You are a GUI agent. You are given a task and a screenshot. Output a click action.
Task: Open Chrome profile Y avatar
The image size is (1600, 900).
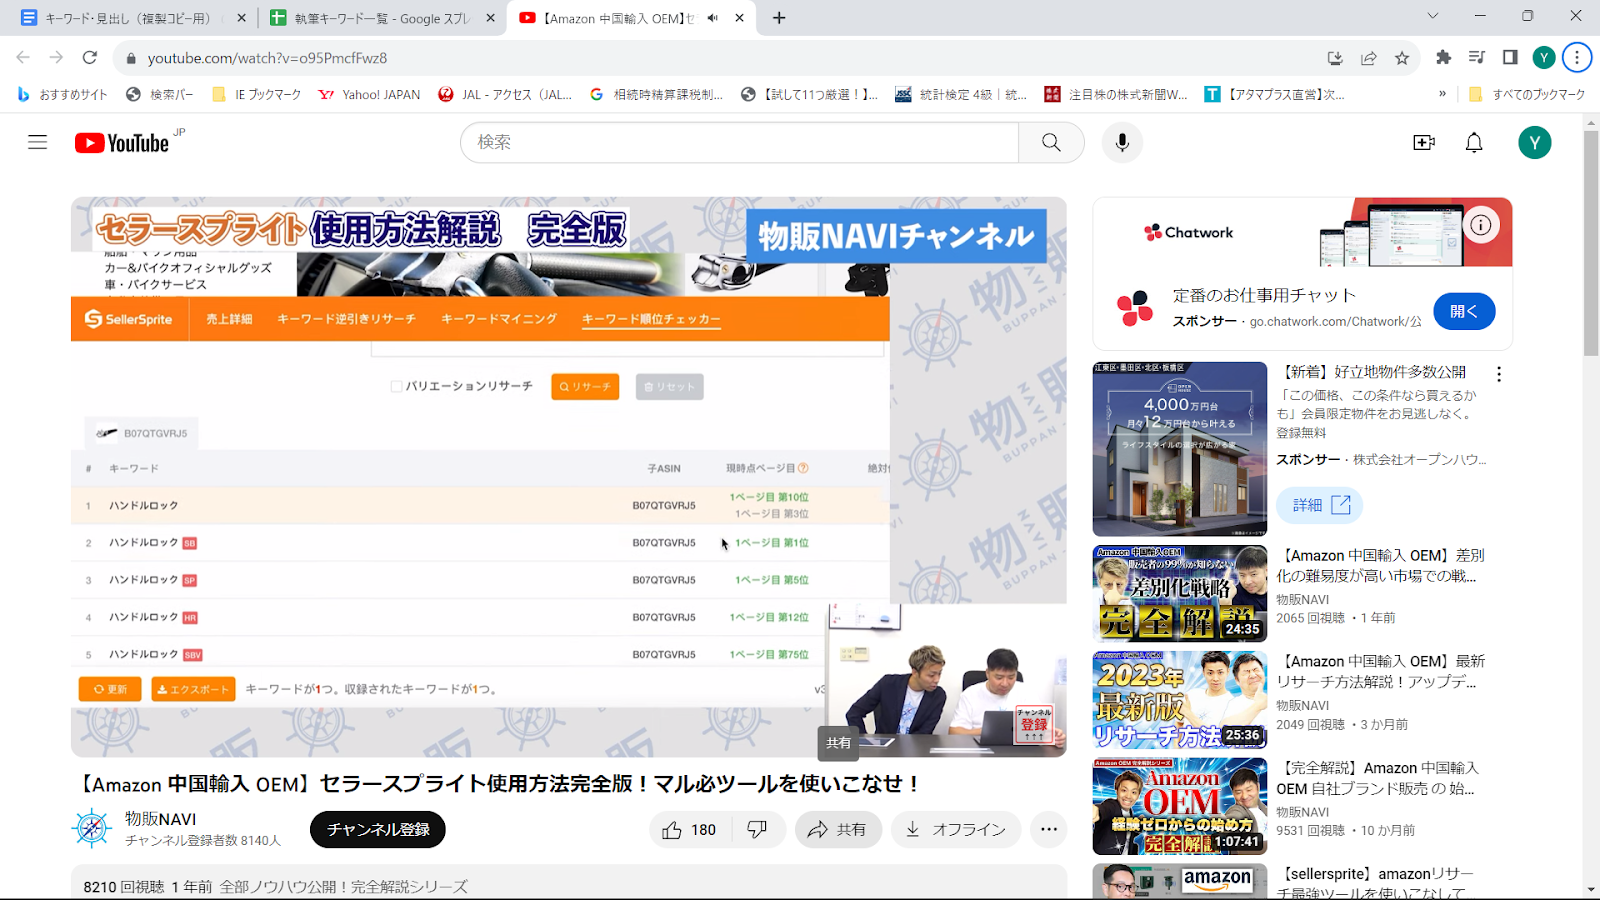pos(1544,58)
